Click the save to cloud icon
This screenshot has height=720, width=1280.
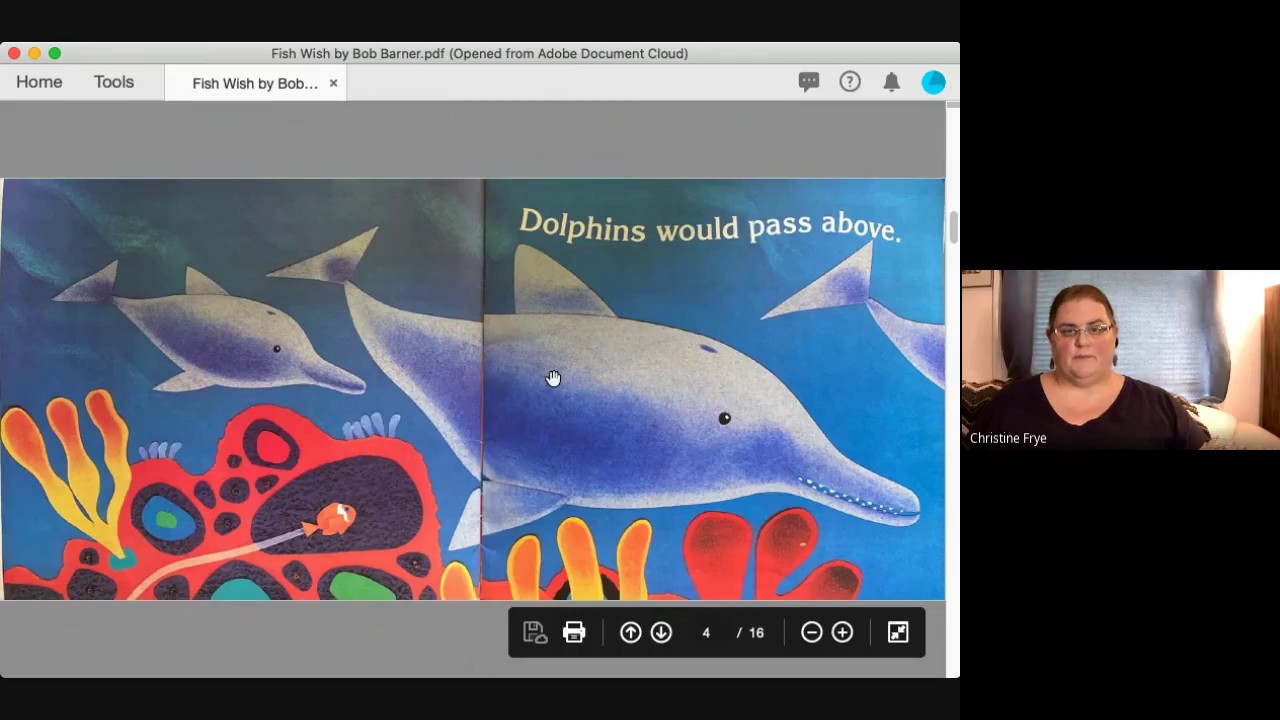coord(534,632)
